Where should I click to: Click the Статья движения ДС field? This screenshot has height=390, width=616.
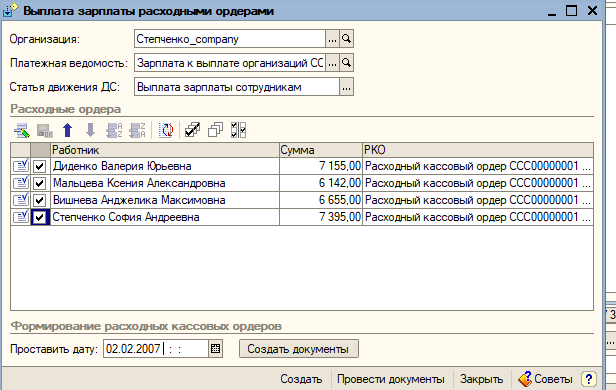[236, 87]
